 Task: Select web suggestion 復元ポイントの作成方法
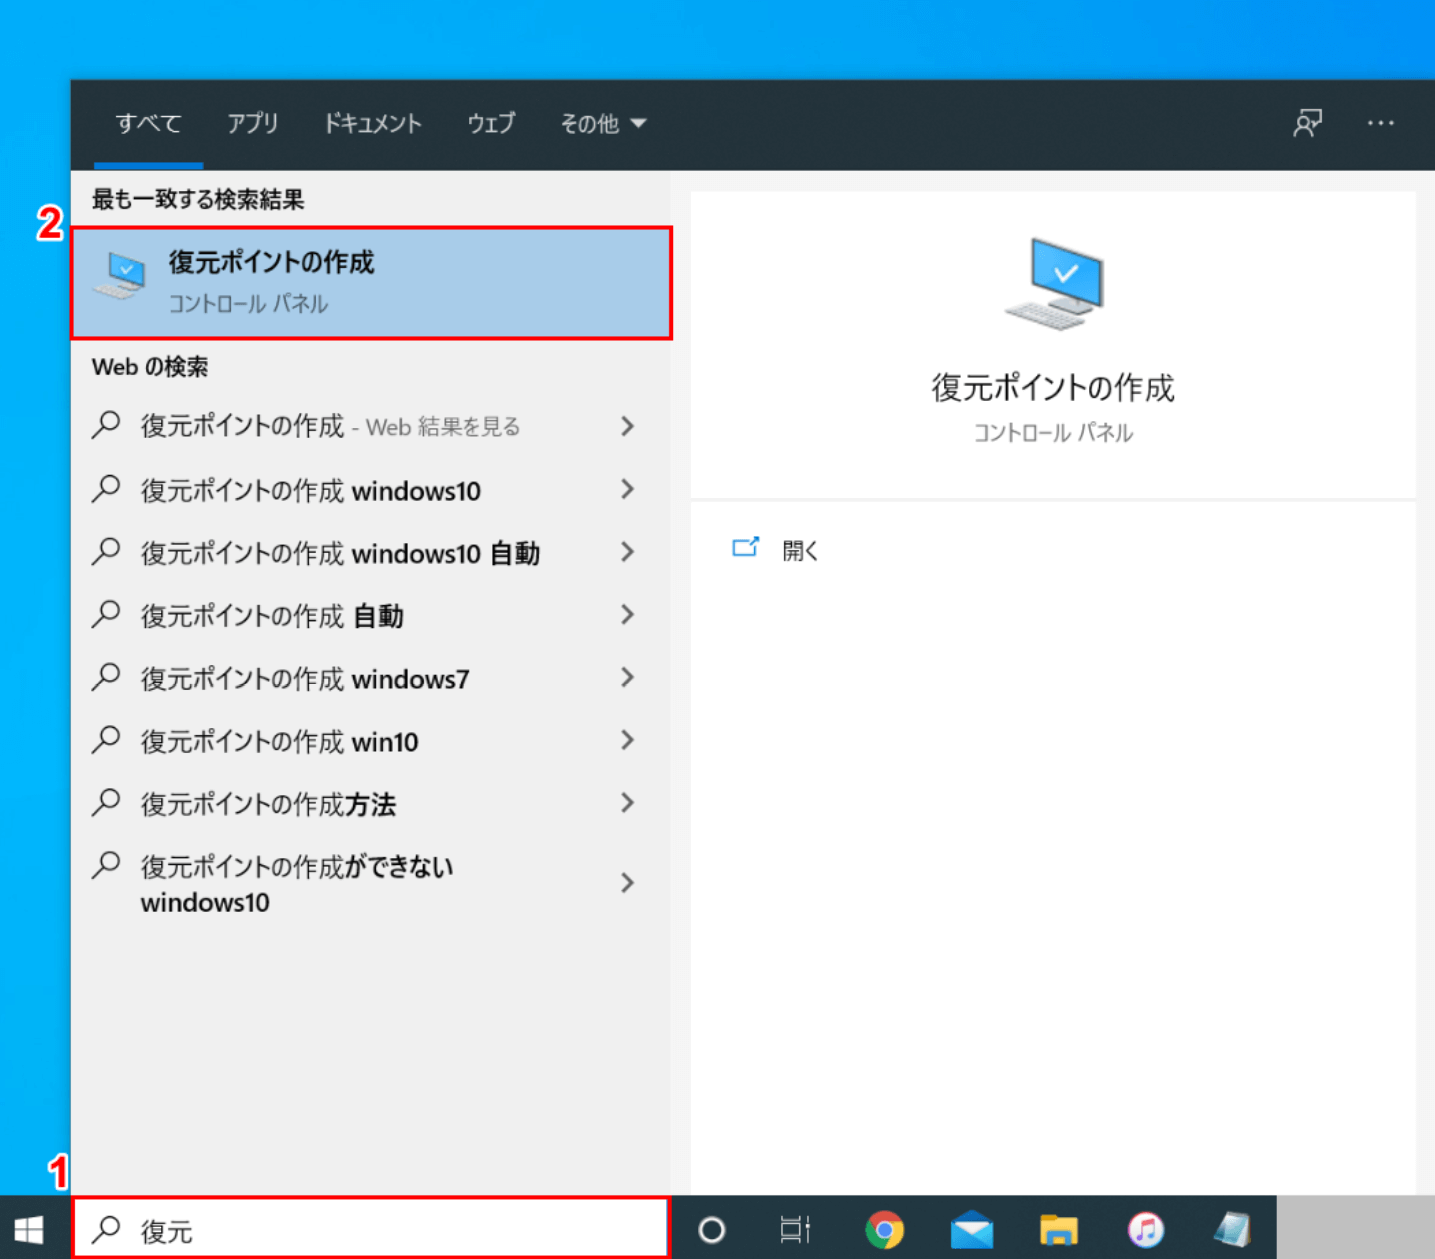[268, 804]
